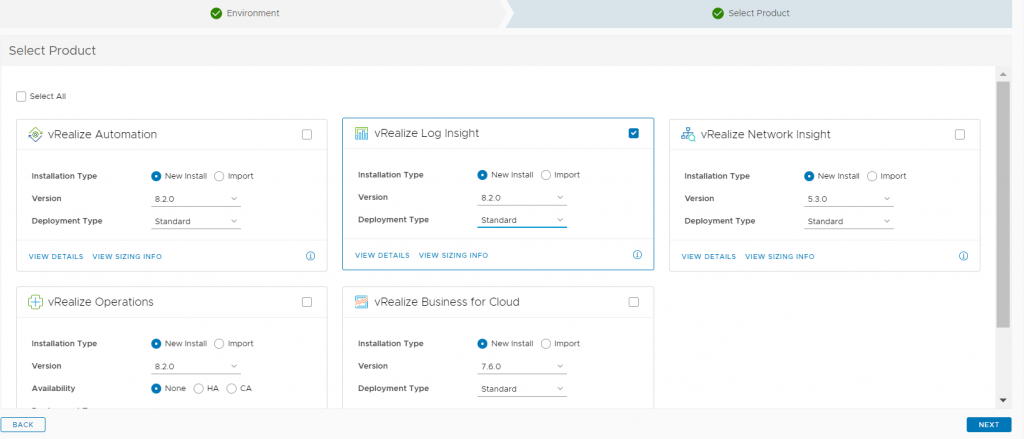
Task: Go to the Select Product wizard step
Action: pyautogui.click(x=759, y=13)
